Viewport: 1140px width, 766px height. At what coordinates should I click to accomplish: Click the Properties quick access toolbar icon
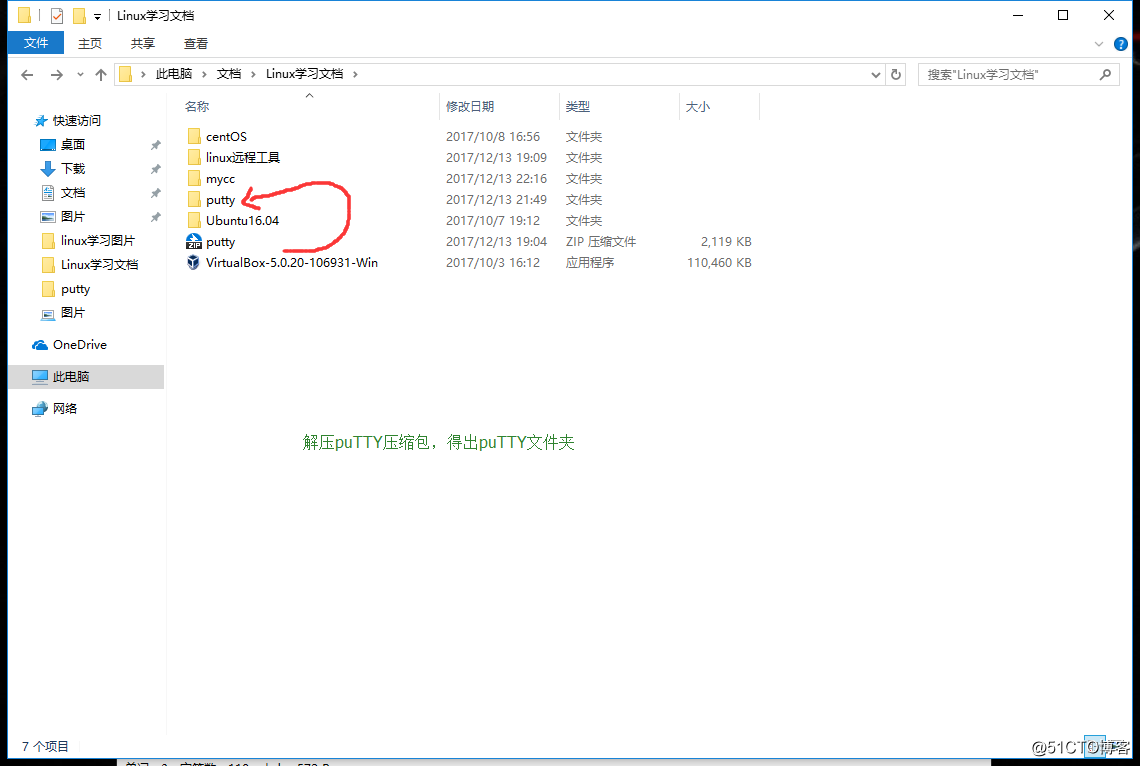coord(57,15)
